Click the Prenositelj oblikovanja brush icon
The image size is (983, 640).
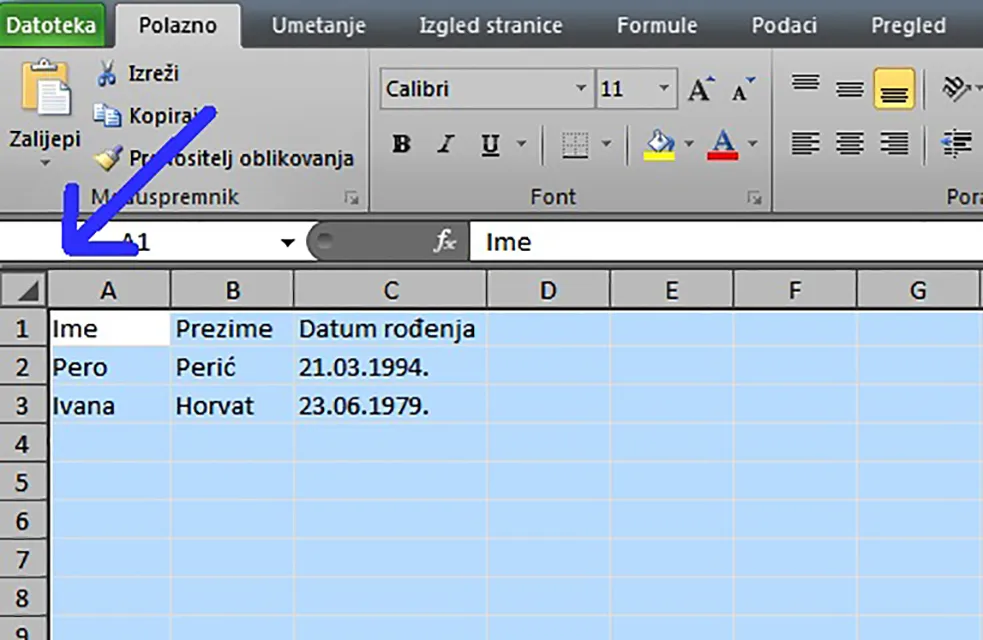coord(108,158)
